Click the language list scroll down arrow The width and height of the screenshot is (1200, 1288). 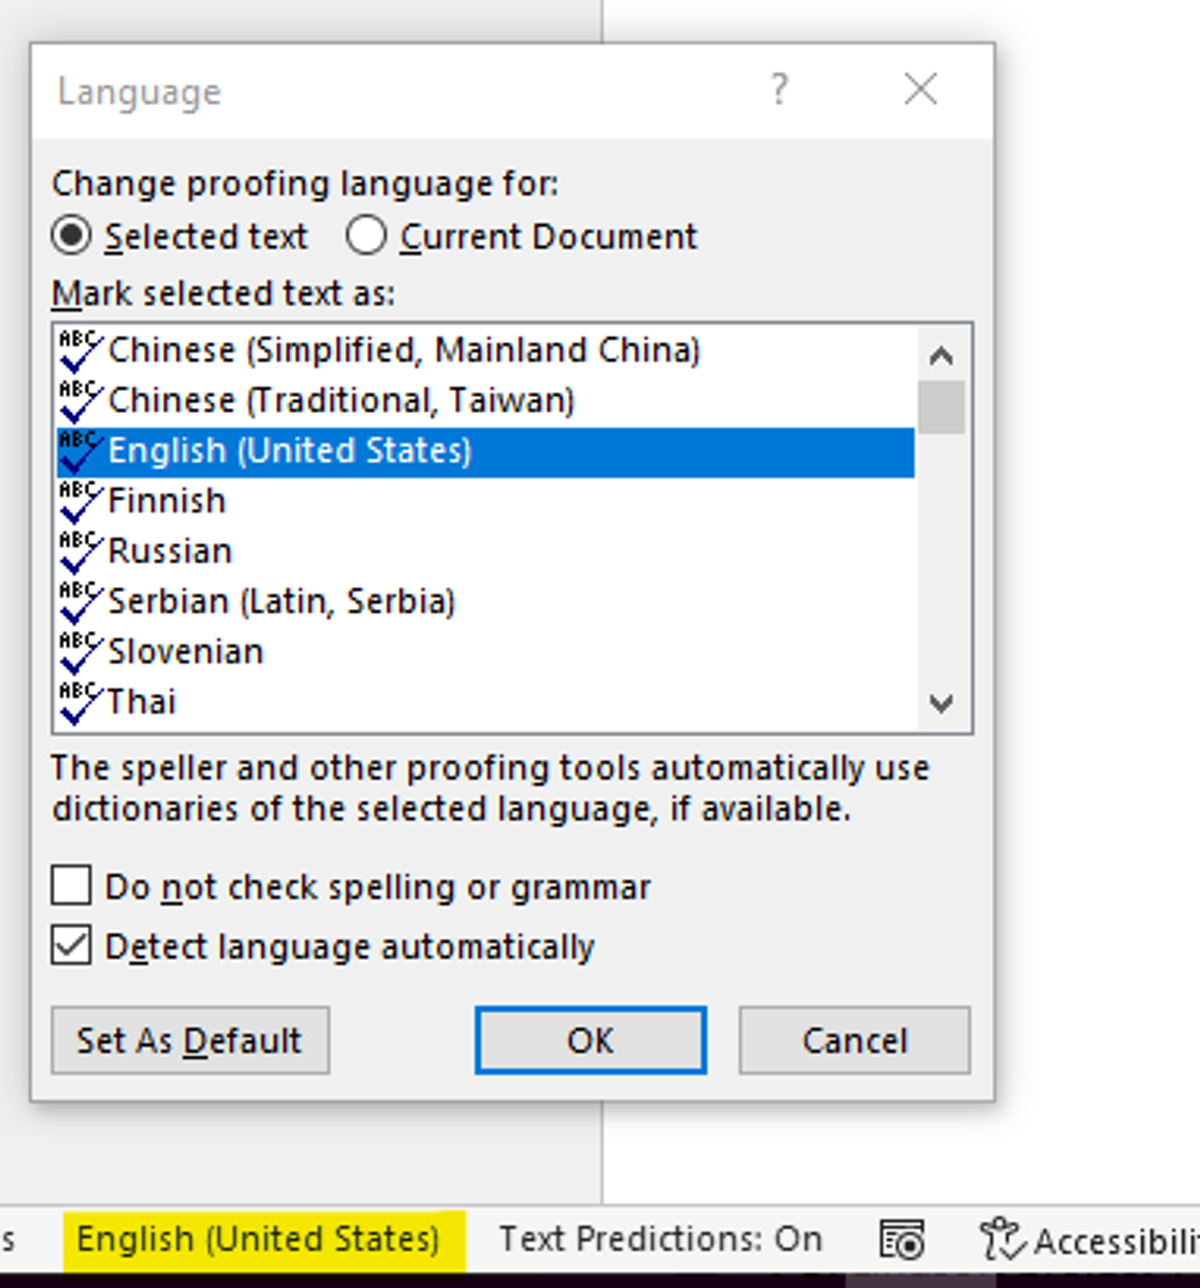[x=941, y=704]
